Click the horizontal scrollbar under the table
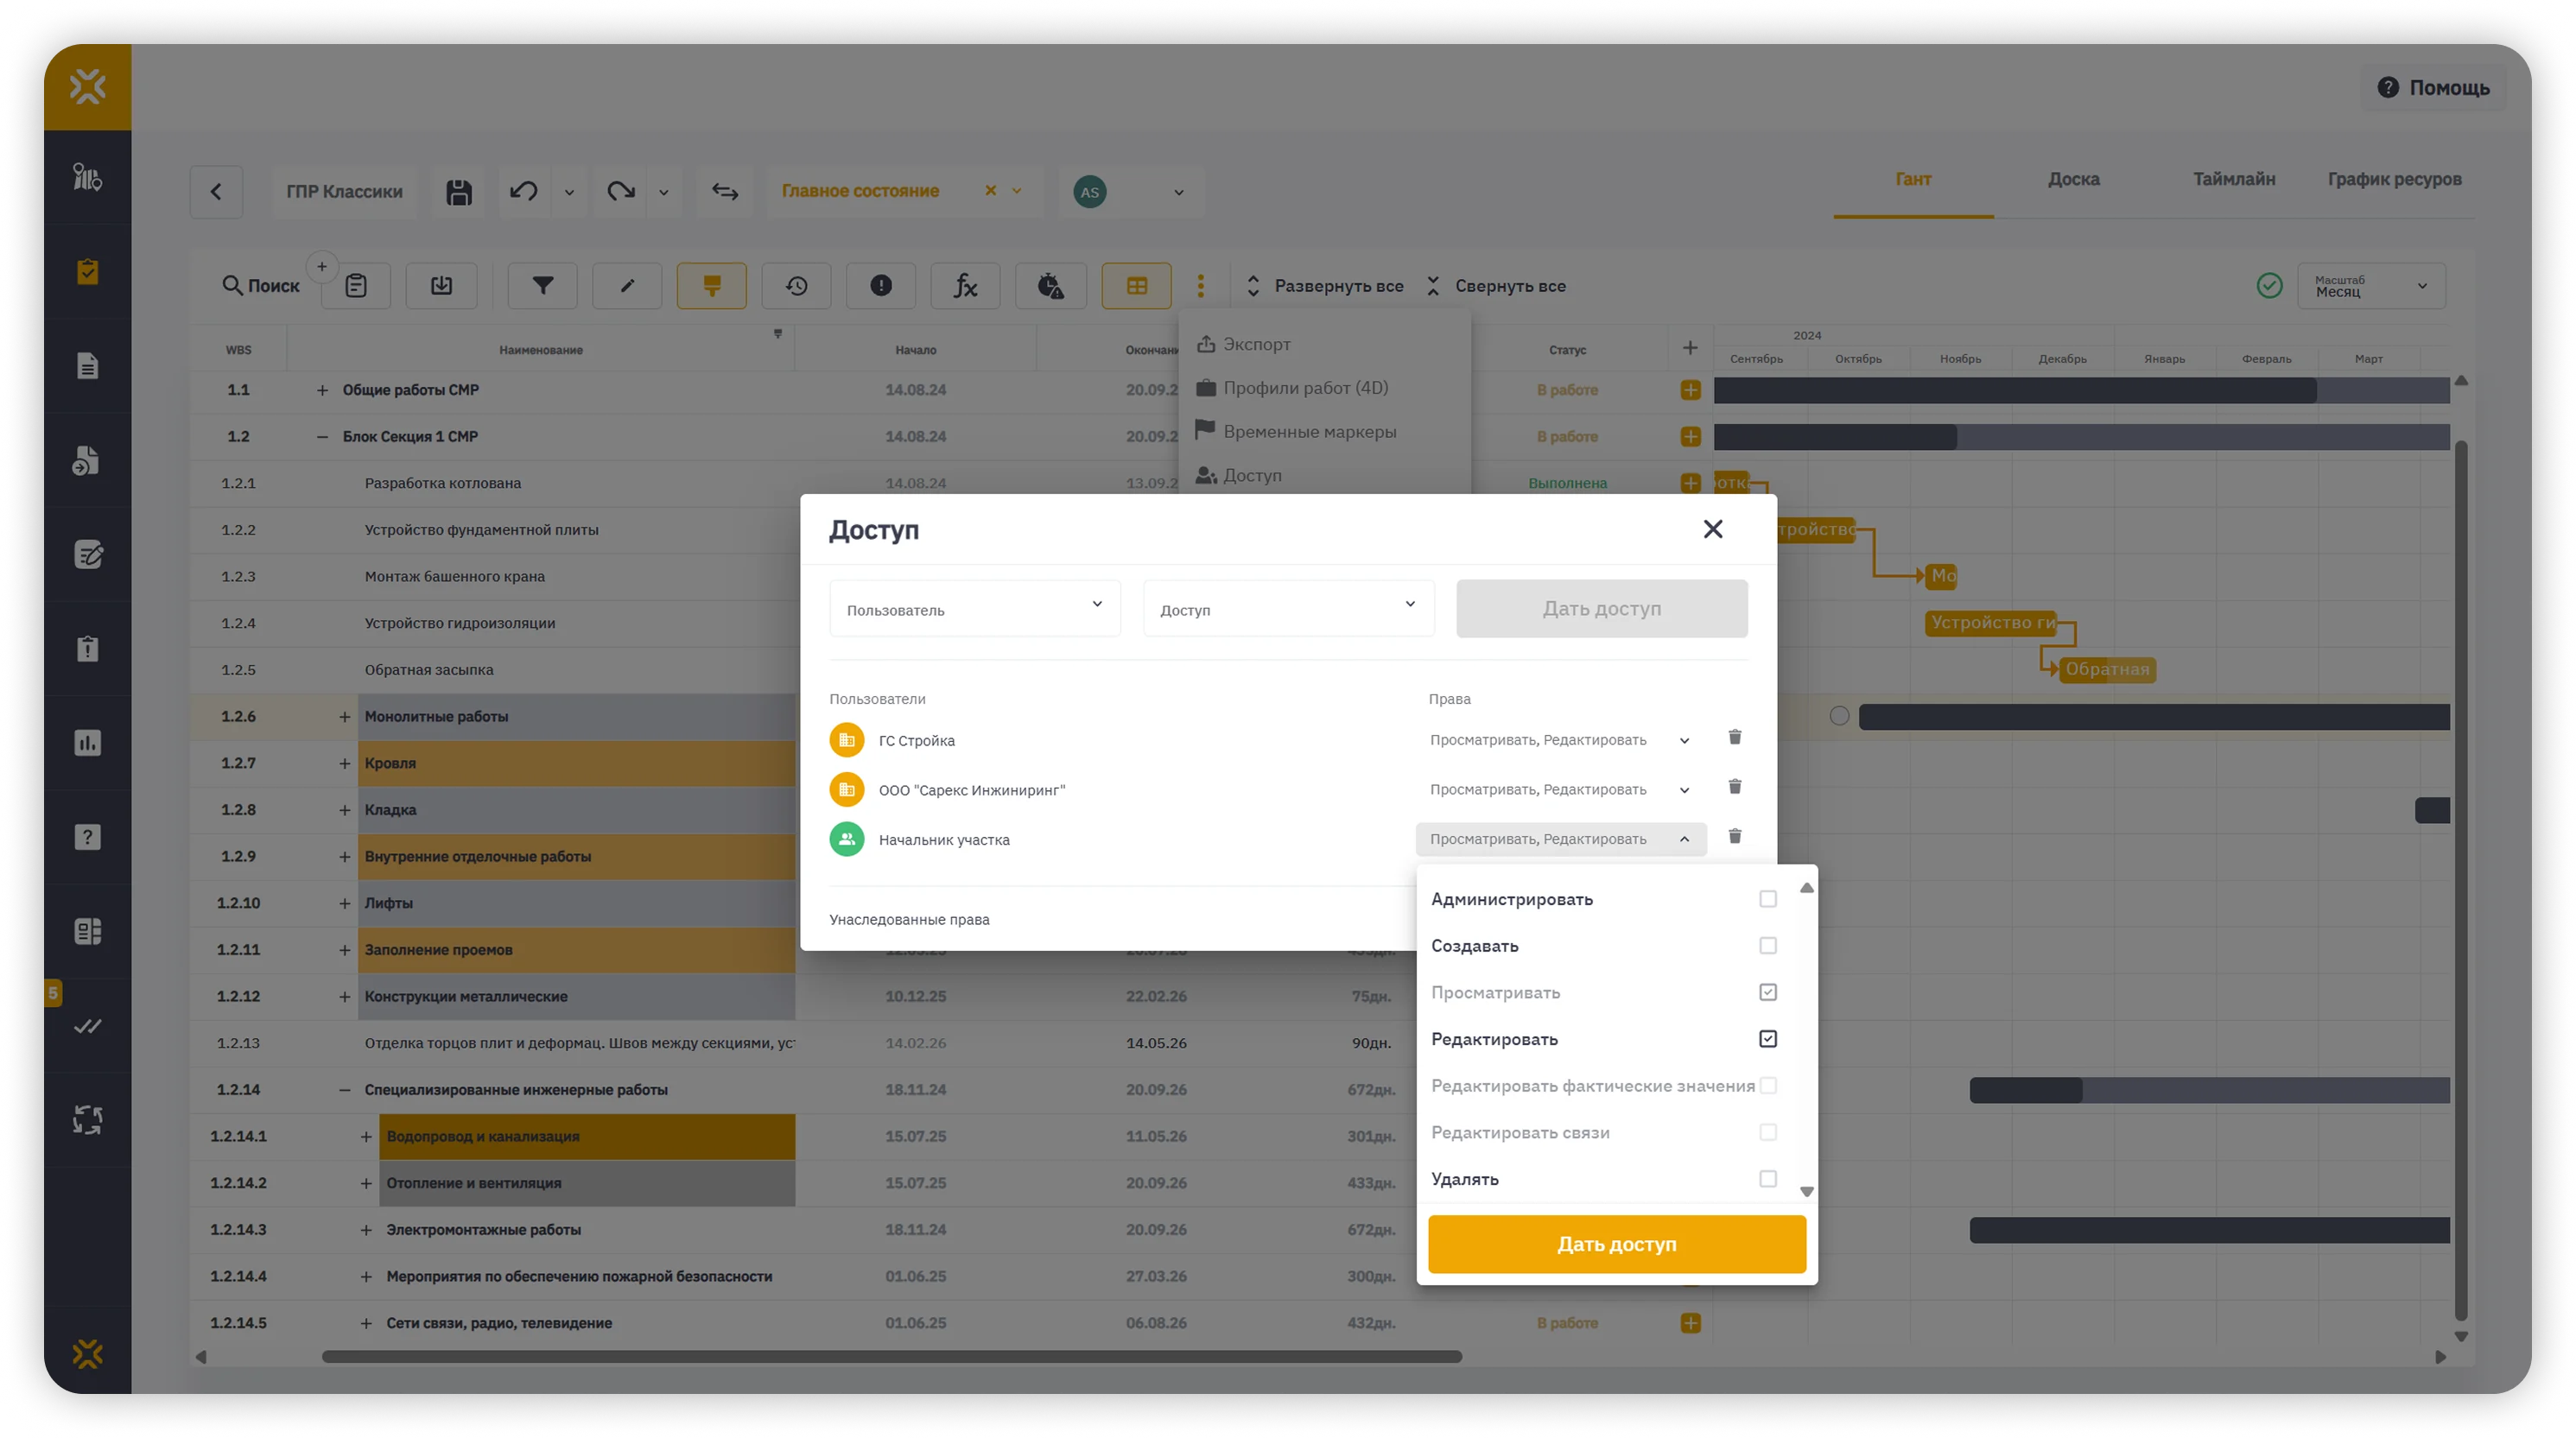 click(891, 1357)
